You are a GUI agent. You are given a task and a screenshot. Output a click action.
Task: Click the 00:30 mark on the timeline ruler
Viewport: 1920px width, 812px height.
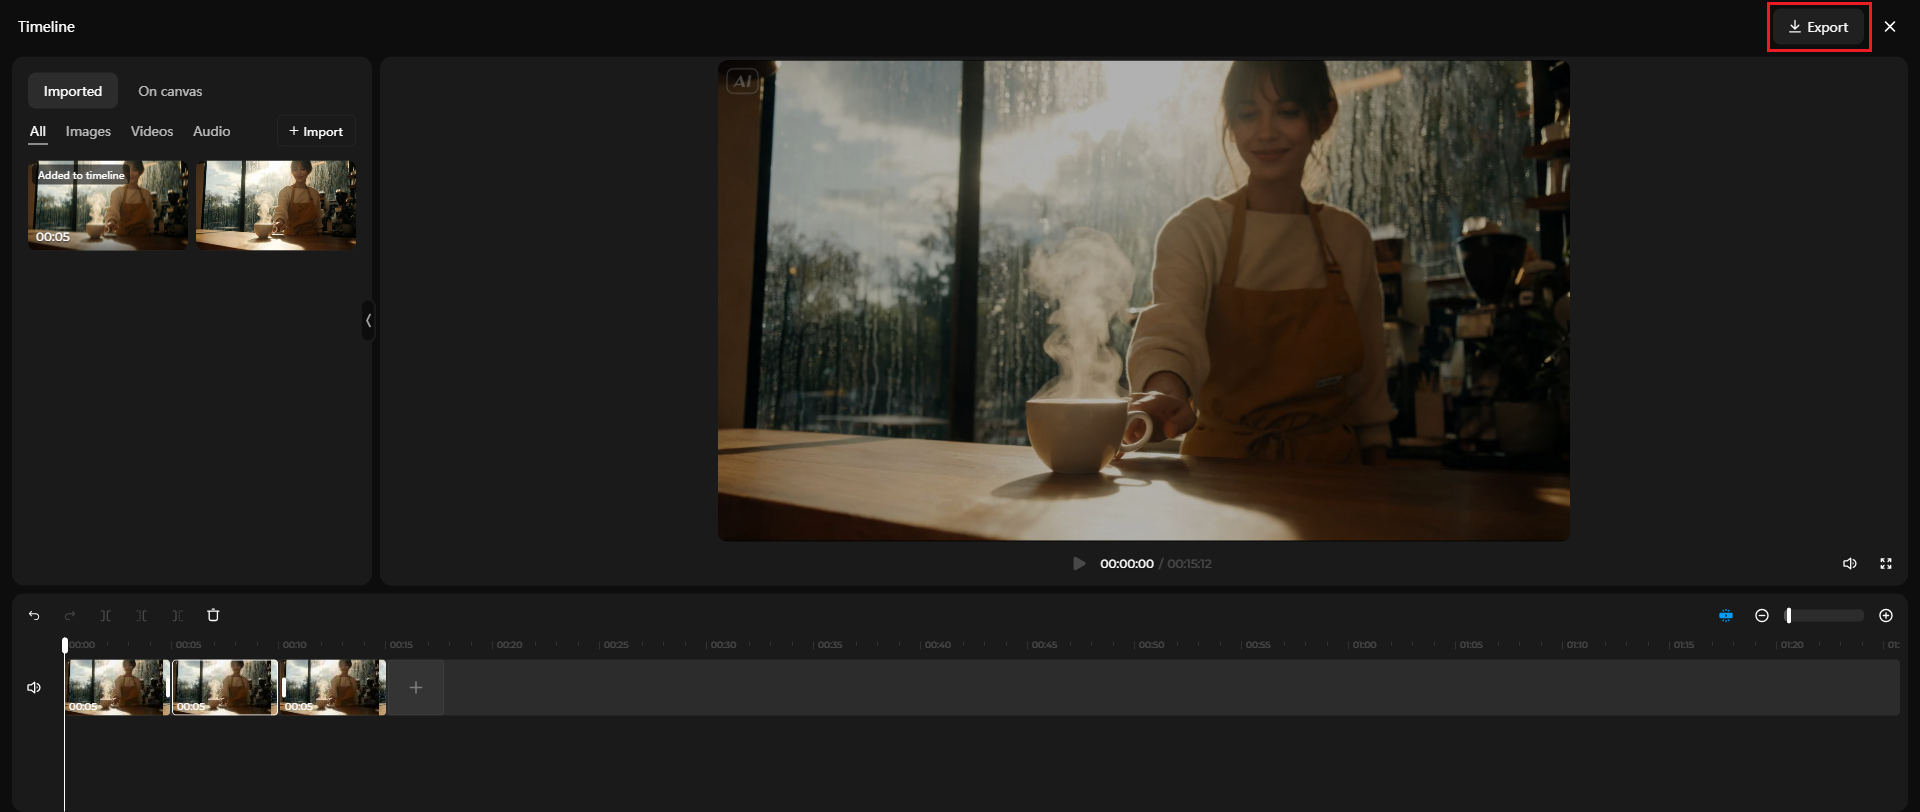[x=724, y=645]
